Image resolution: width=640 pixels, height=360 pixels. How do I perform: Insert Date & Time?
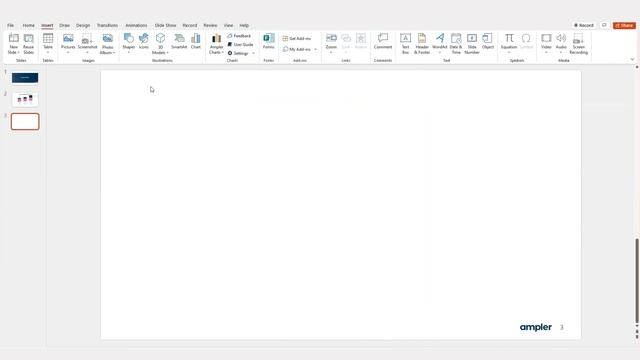[456, 44]
